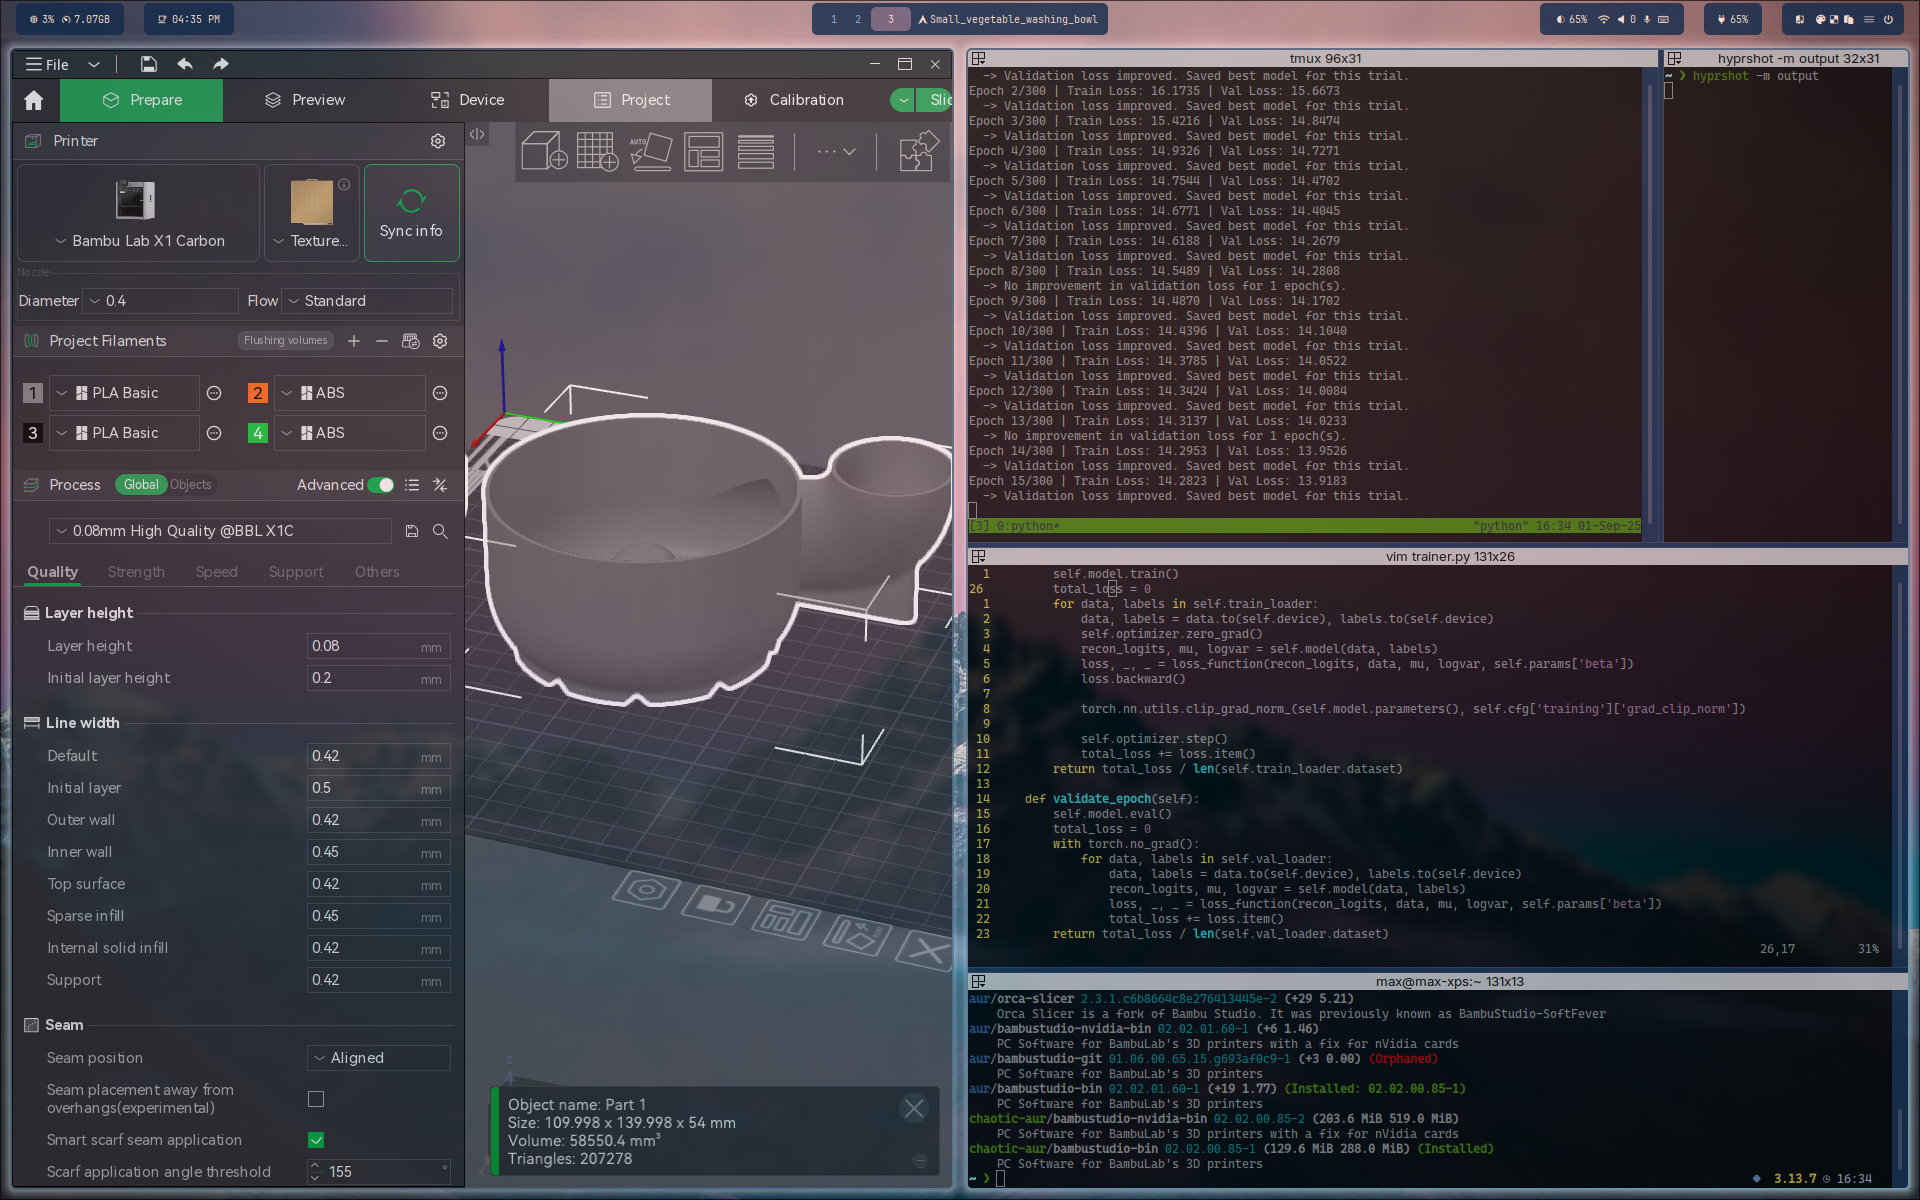
Task: Open the Strength settings tab
Action: click(136, 572)
